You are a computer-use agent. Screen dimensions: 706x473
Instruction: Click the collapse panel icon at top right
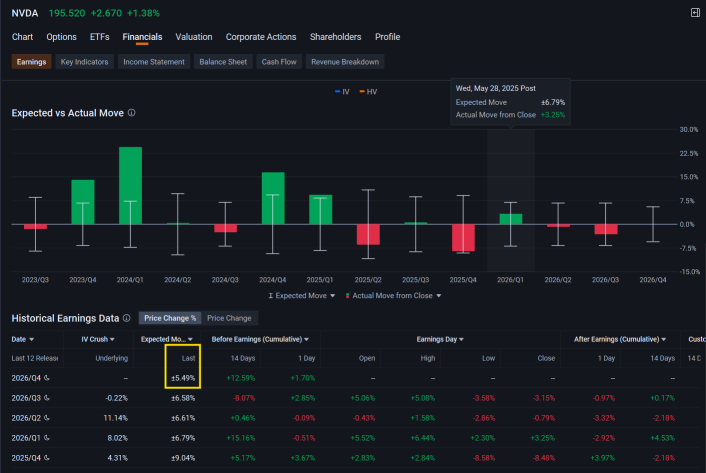pos(695,13)
